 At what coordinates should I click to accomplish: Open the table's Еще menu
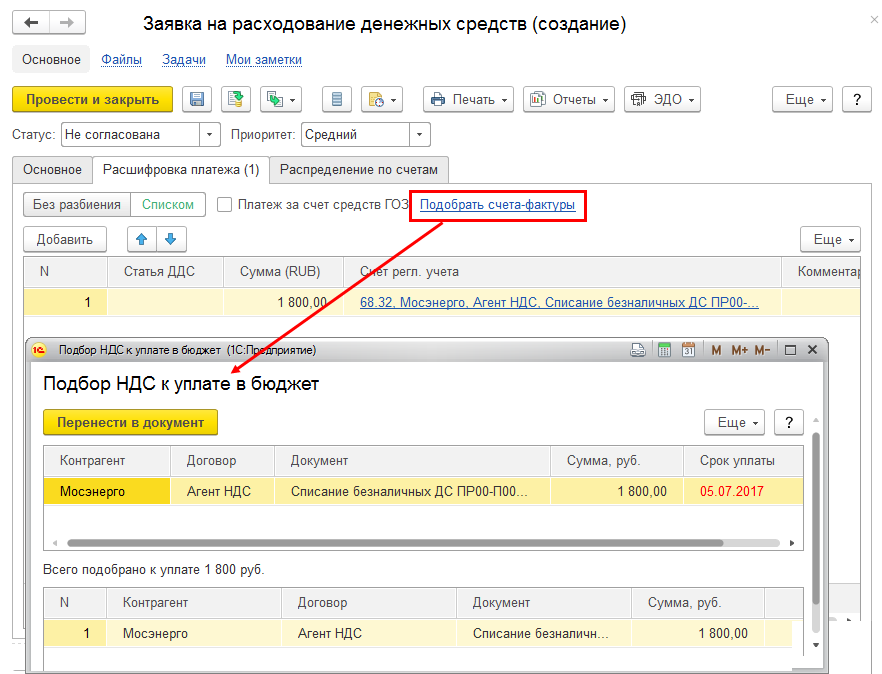(x=830, y=240)
